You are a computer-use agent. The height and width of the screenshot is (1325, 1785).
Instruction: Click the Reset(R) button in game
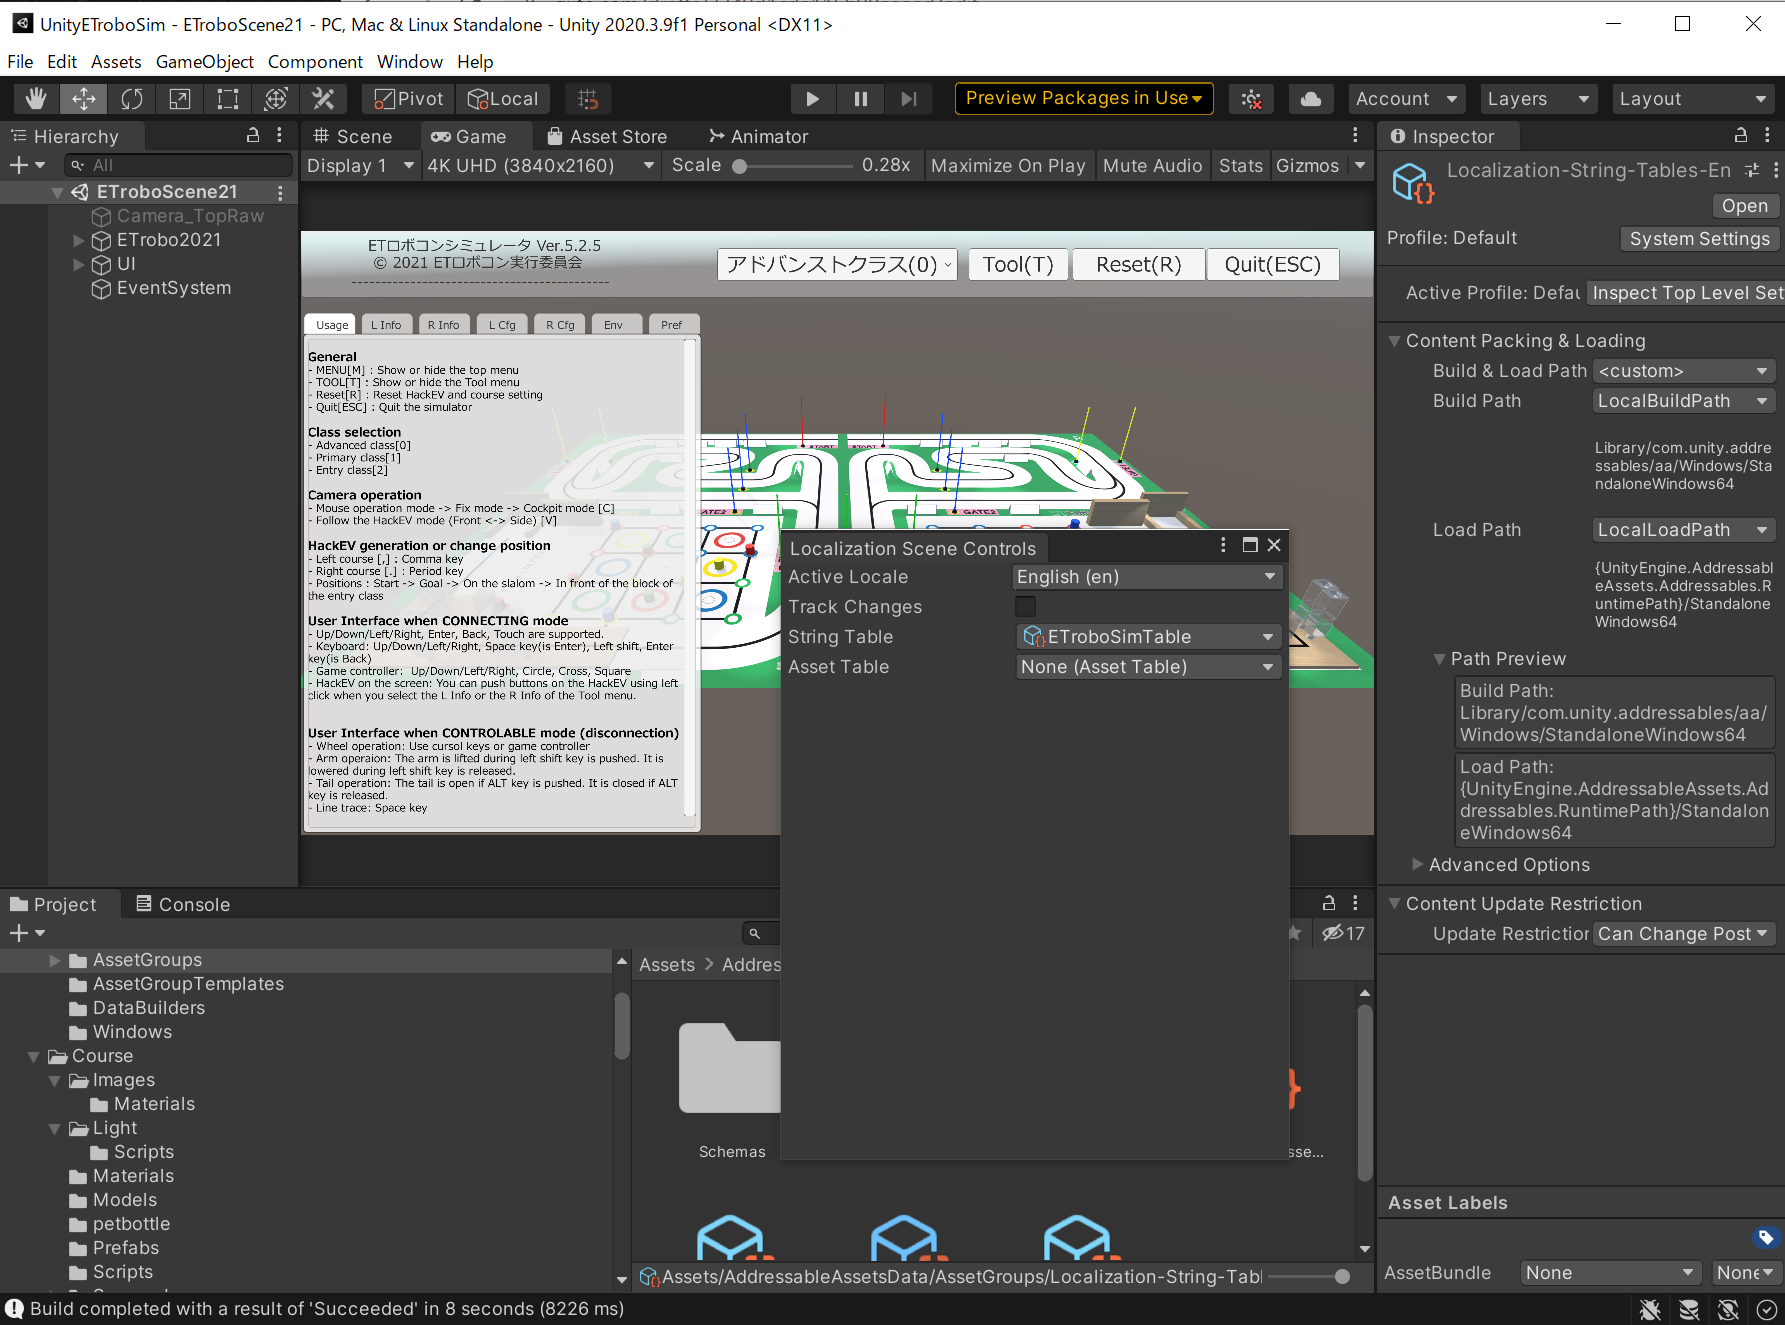click(x=1139, y=265)
